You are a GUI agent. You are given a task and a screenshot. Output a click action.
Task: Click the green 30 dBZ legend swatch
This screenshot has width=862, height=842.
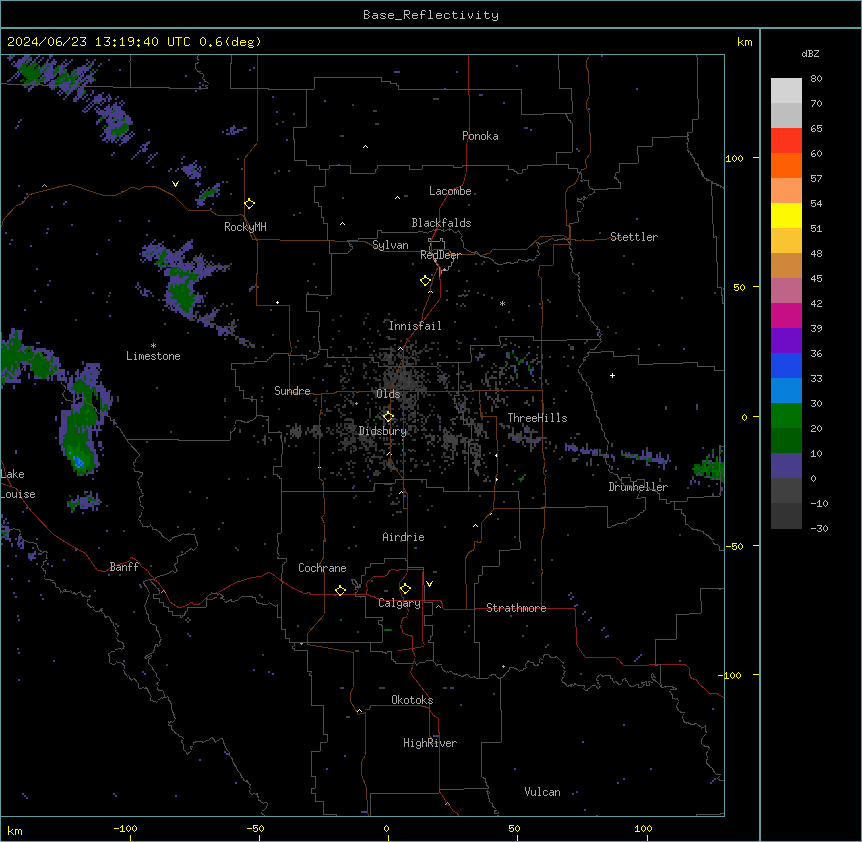click(x=786, y=416)
